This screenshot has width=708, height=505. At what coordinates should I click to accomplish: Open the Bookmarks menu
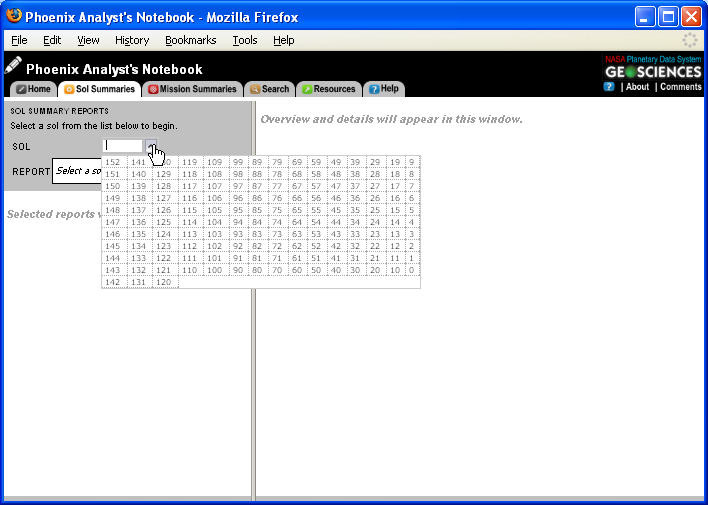(x=190, y=40)
